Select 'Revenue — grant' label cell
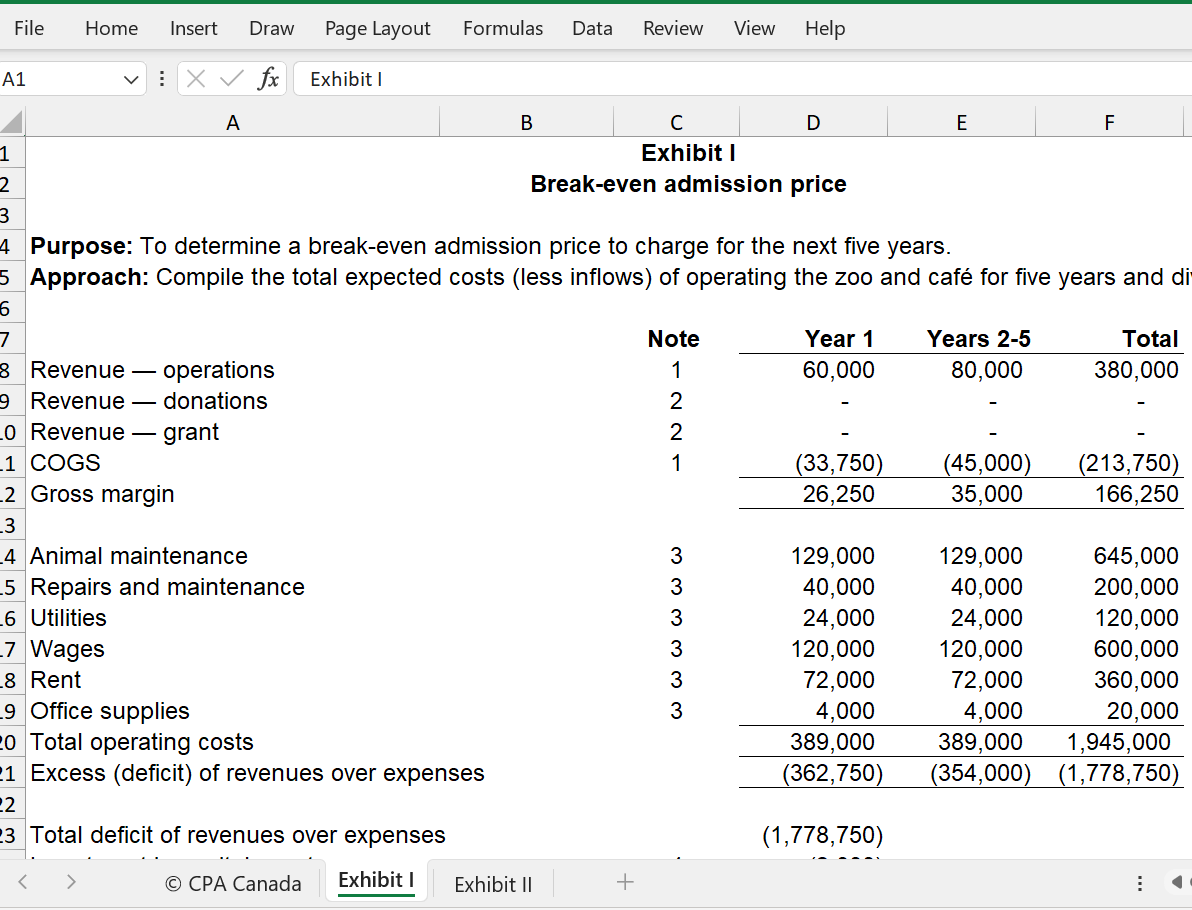Viewport: 1192px width, 910px height. (x=124, y=433)
